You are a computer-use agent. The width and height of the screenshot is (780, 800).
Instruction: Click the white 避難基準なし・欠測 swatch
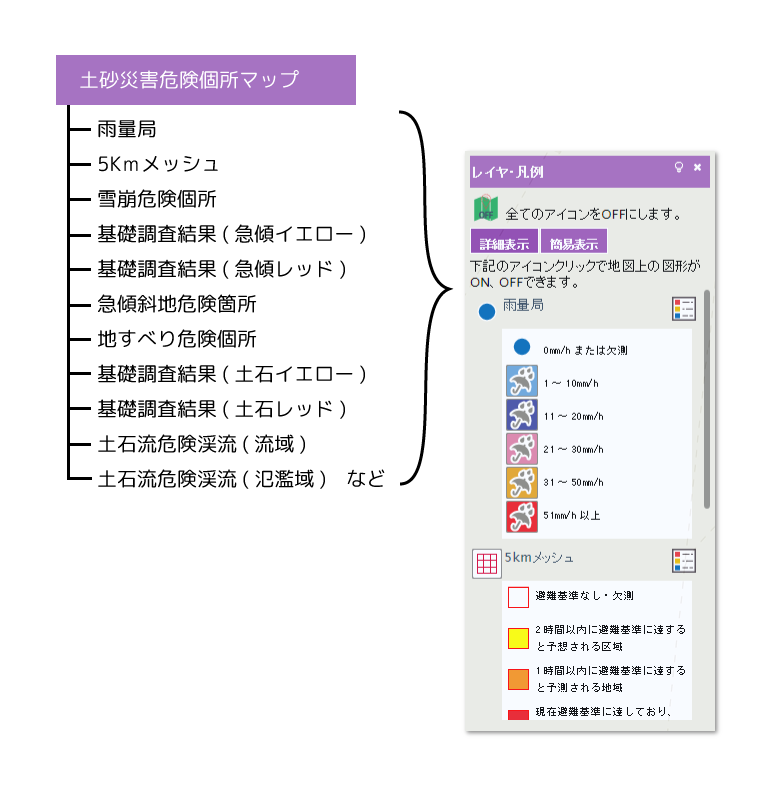tap(518, 597)
